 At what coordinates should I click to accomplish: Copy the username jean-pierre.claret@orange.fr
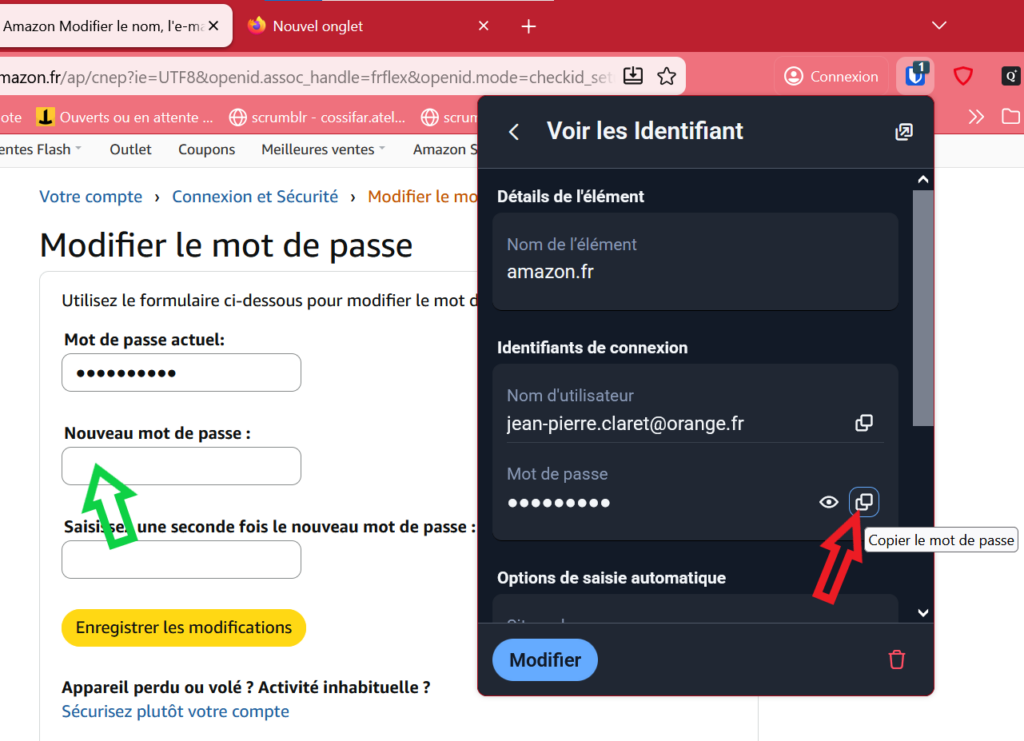pyautogui.click(x=864, y=423)
